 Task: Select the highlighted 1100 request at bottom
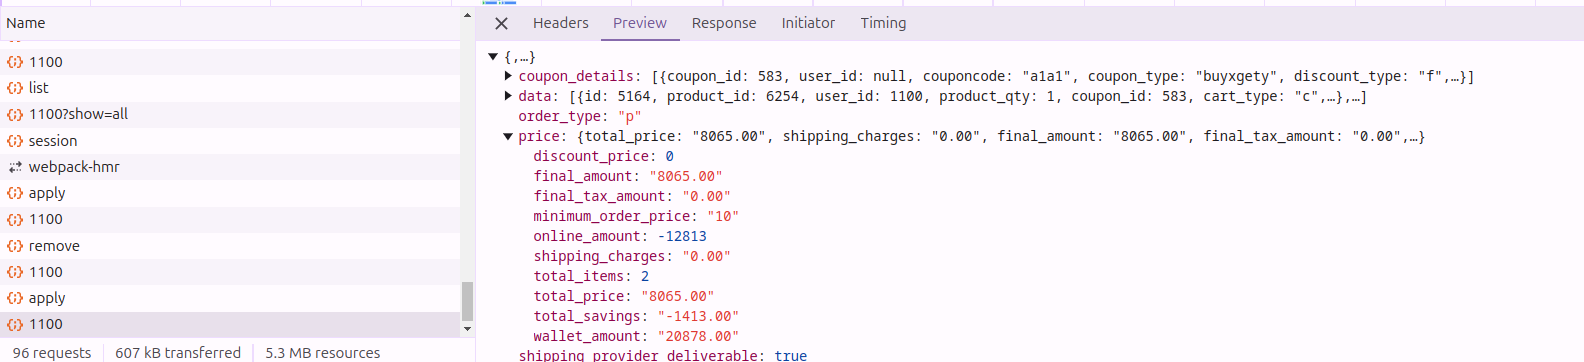(230, 324)
